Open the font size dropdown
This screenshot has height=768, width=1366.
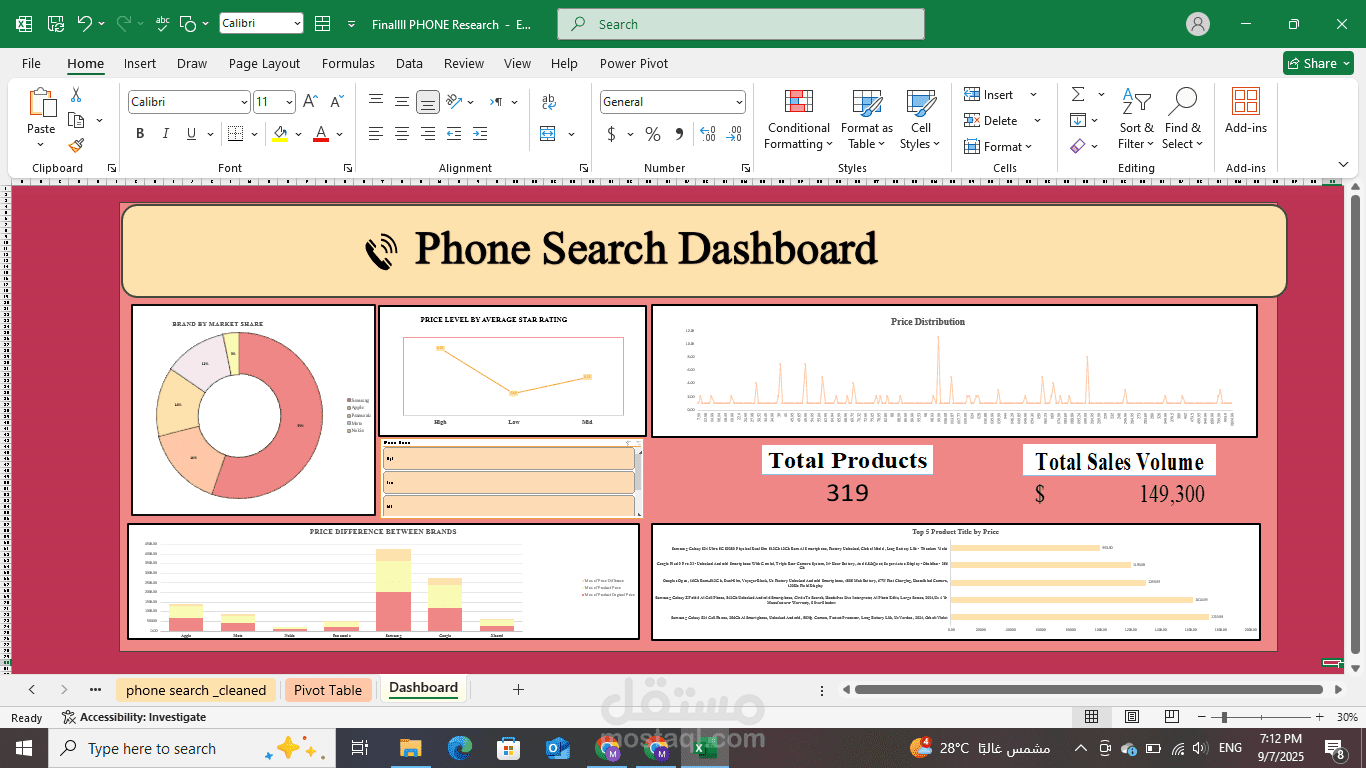pos(289,102)
